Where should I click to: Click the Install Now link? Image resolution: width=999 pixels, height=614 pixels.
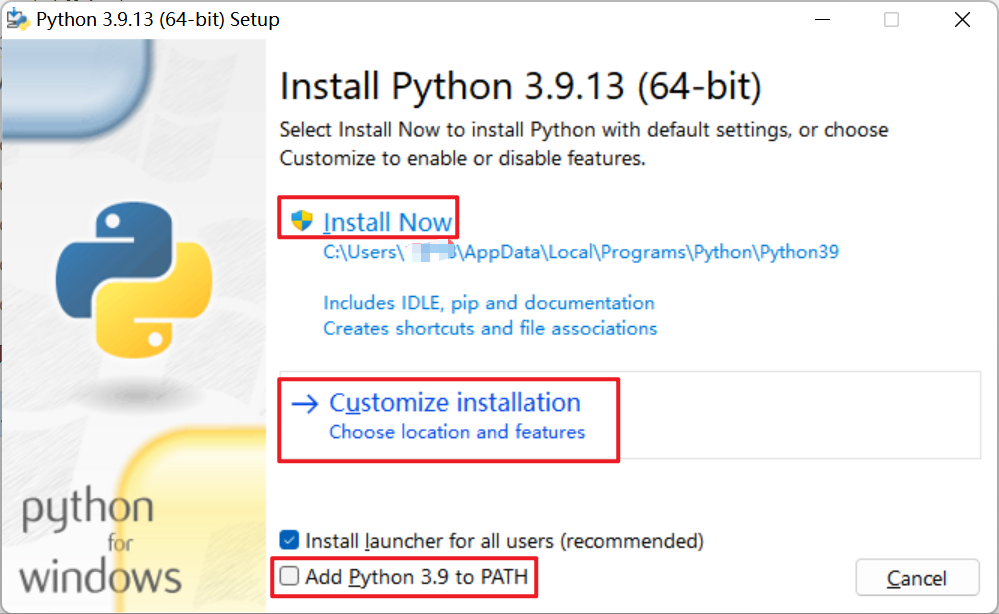tap(388, 221)
